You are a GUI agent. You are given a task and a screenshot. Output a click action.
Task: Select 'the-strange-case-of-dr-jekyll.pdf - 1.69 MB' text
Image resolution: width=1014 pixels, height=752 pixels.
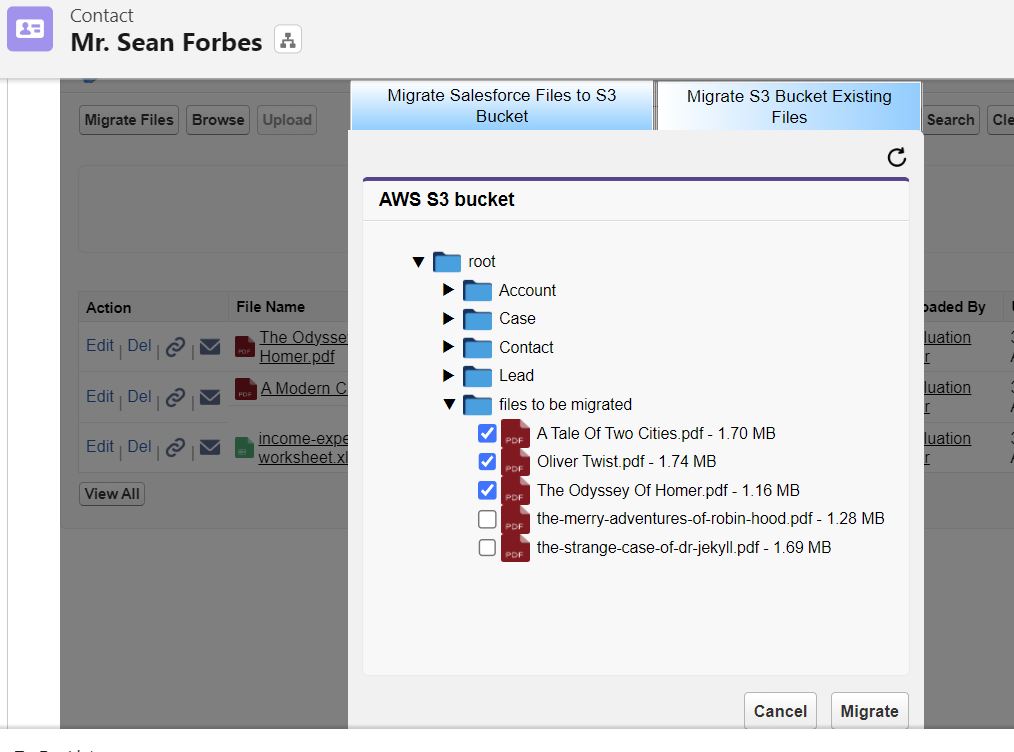[x=684, y=548]
